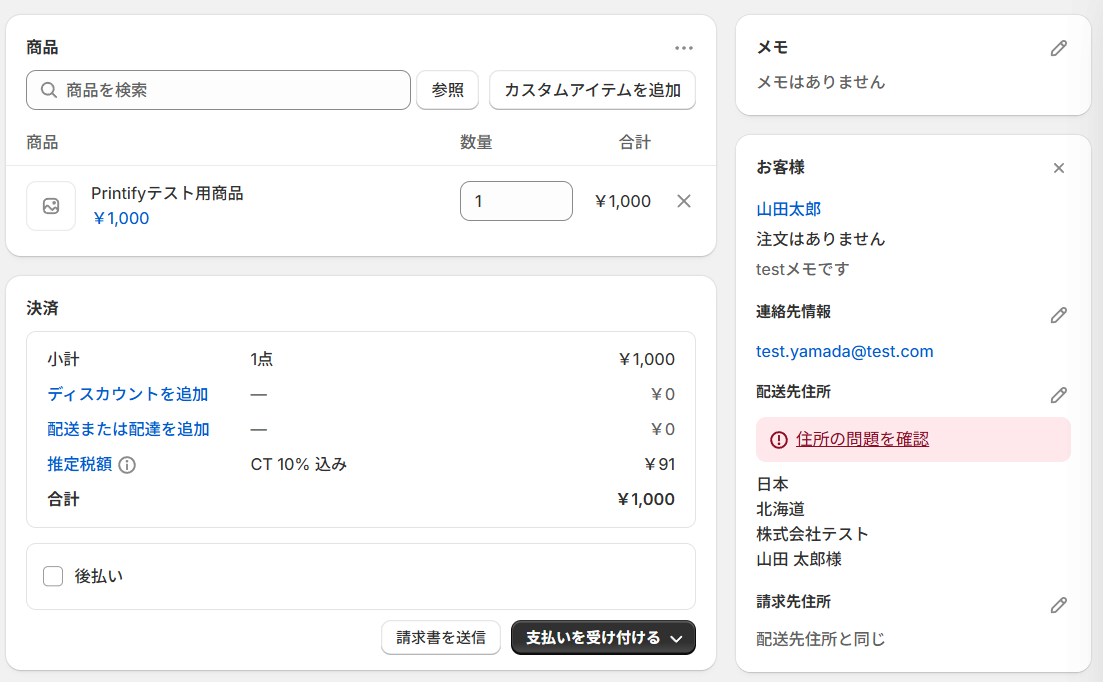This screenshot has height=682, width=1103.
Task: Edit 請求先住所 with the pencil icon
Action: [1059, 605]
